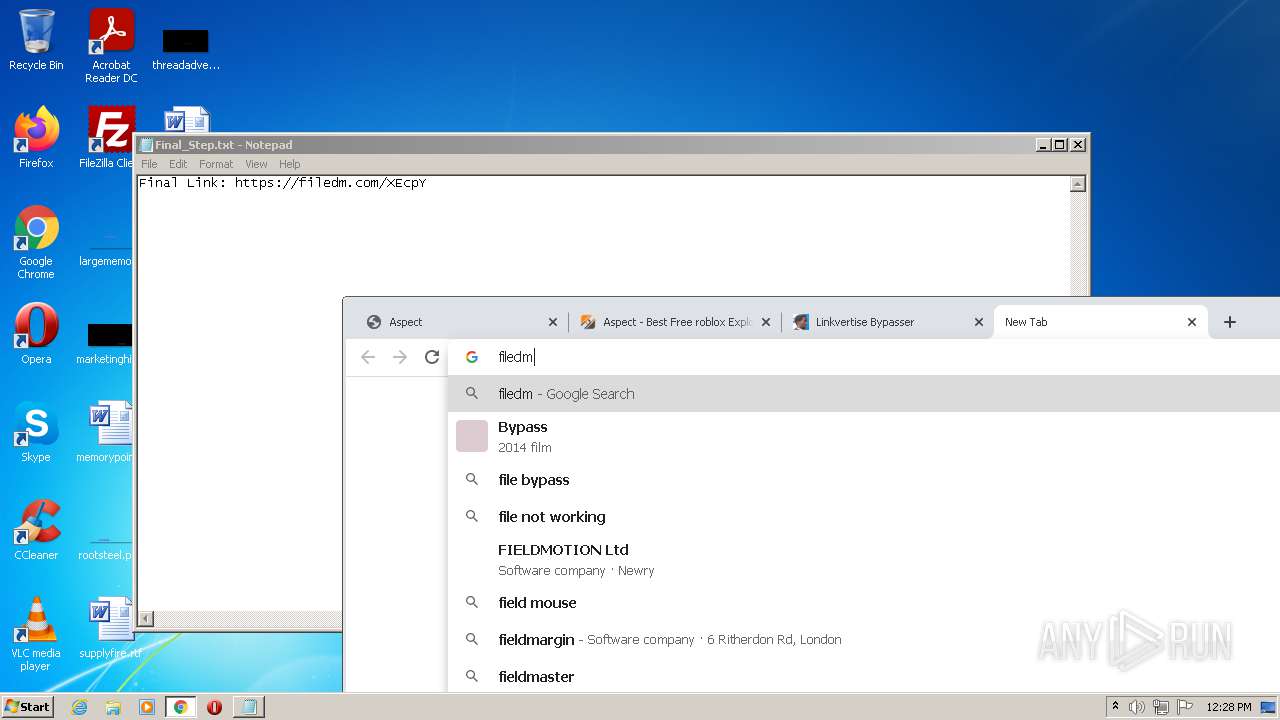1280x720 pixels.
Task: Open the Skype desktop shortcut
Action: tap(36, 431)
